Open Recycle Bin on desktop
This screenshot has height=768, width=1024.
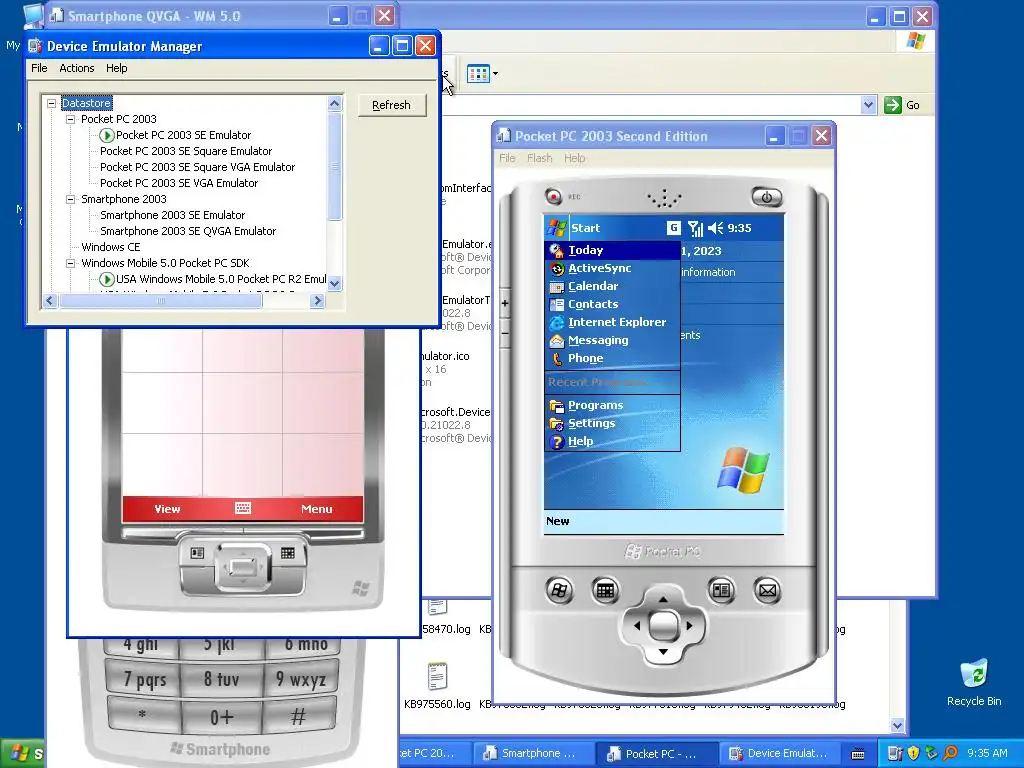click(974, 682)
